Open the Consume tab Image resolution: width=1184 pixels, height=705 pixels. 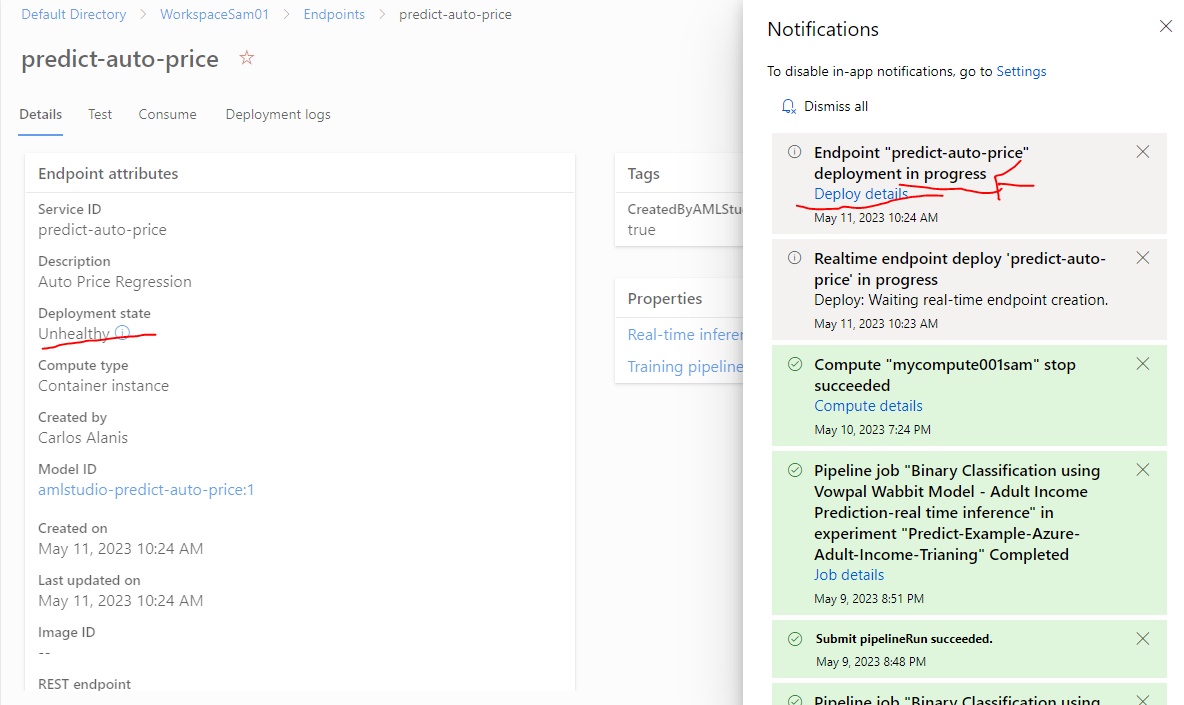[x=167, y=114]
